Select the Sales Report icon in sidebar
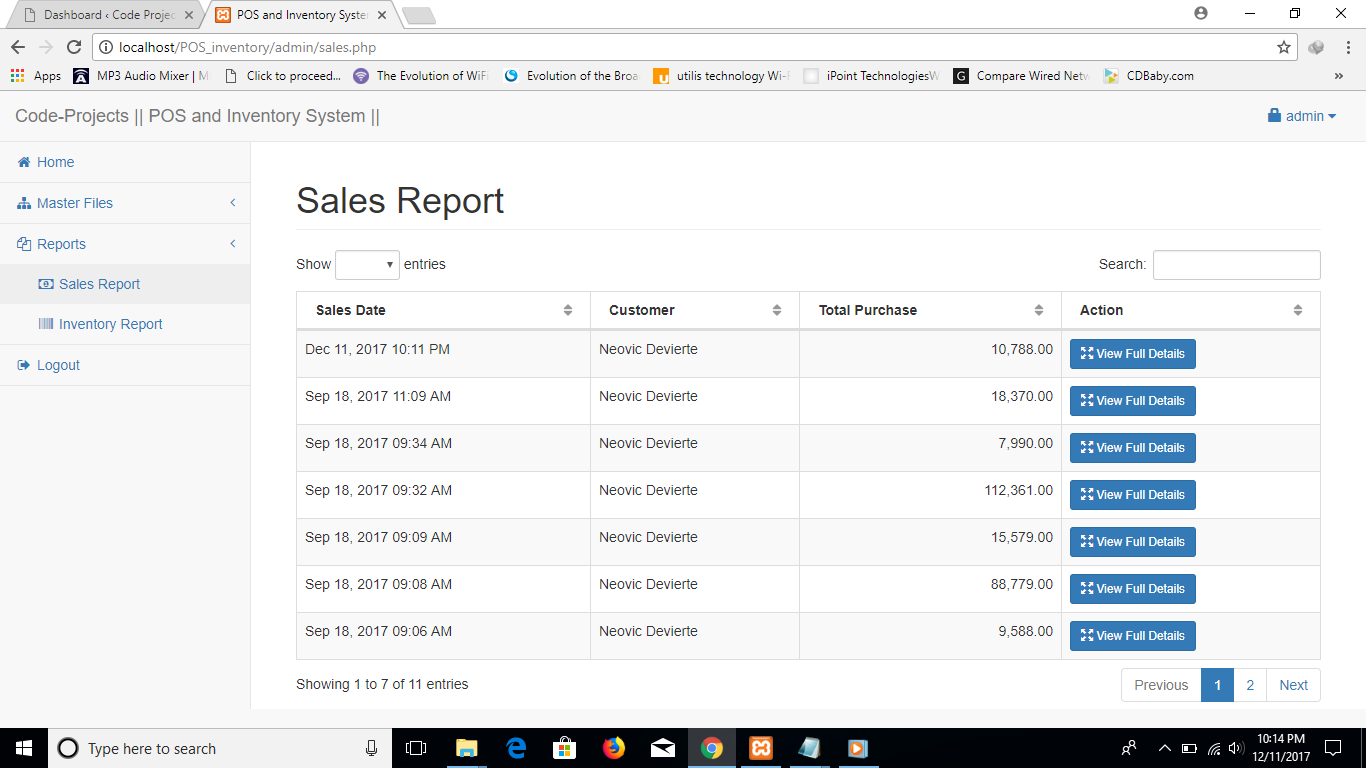This screenshot has width=1366, height=768. click(45, 284)
